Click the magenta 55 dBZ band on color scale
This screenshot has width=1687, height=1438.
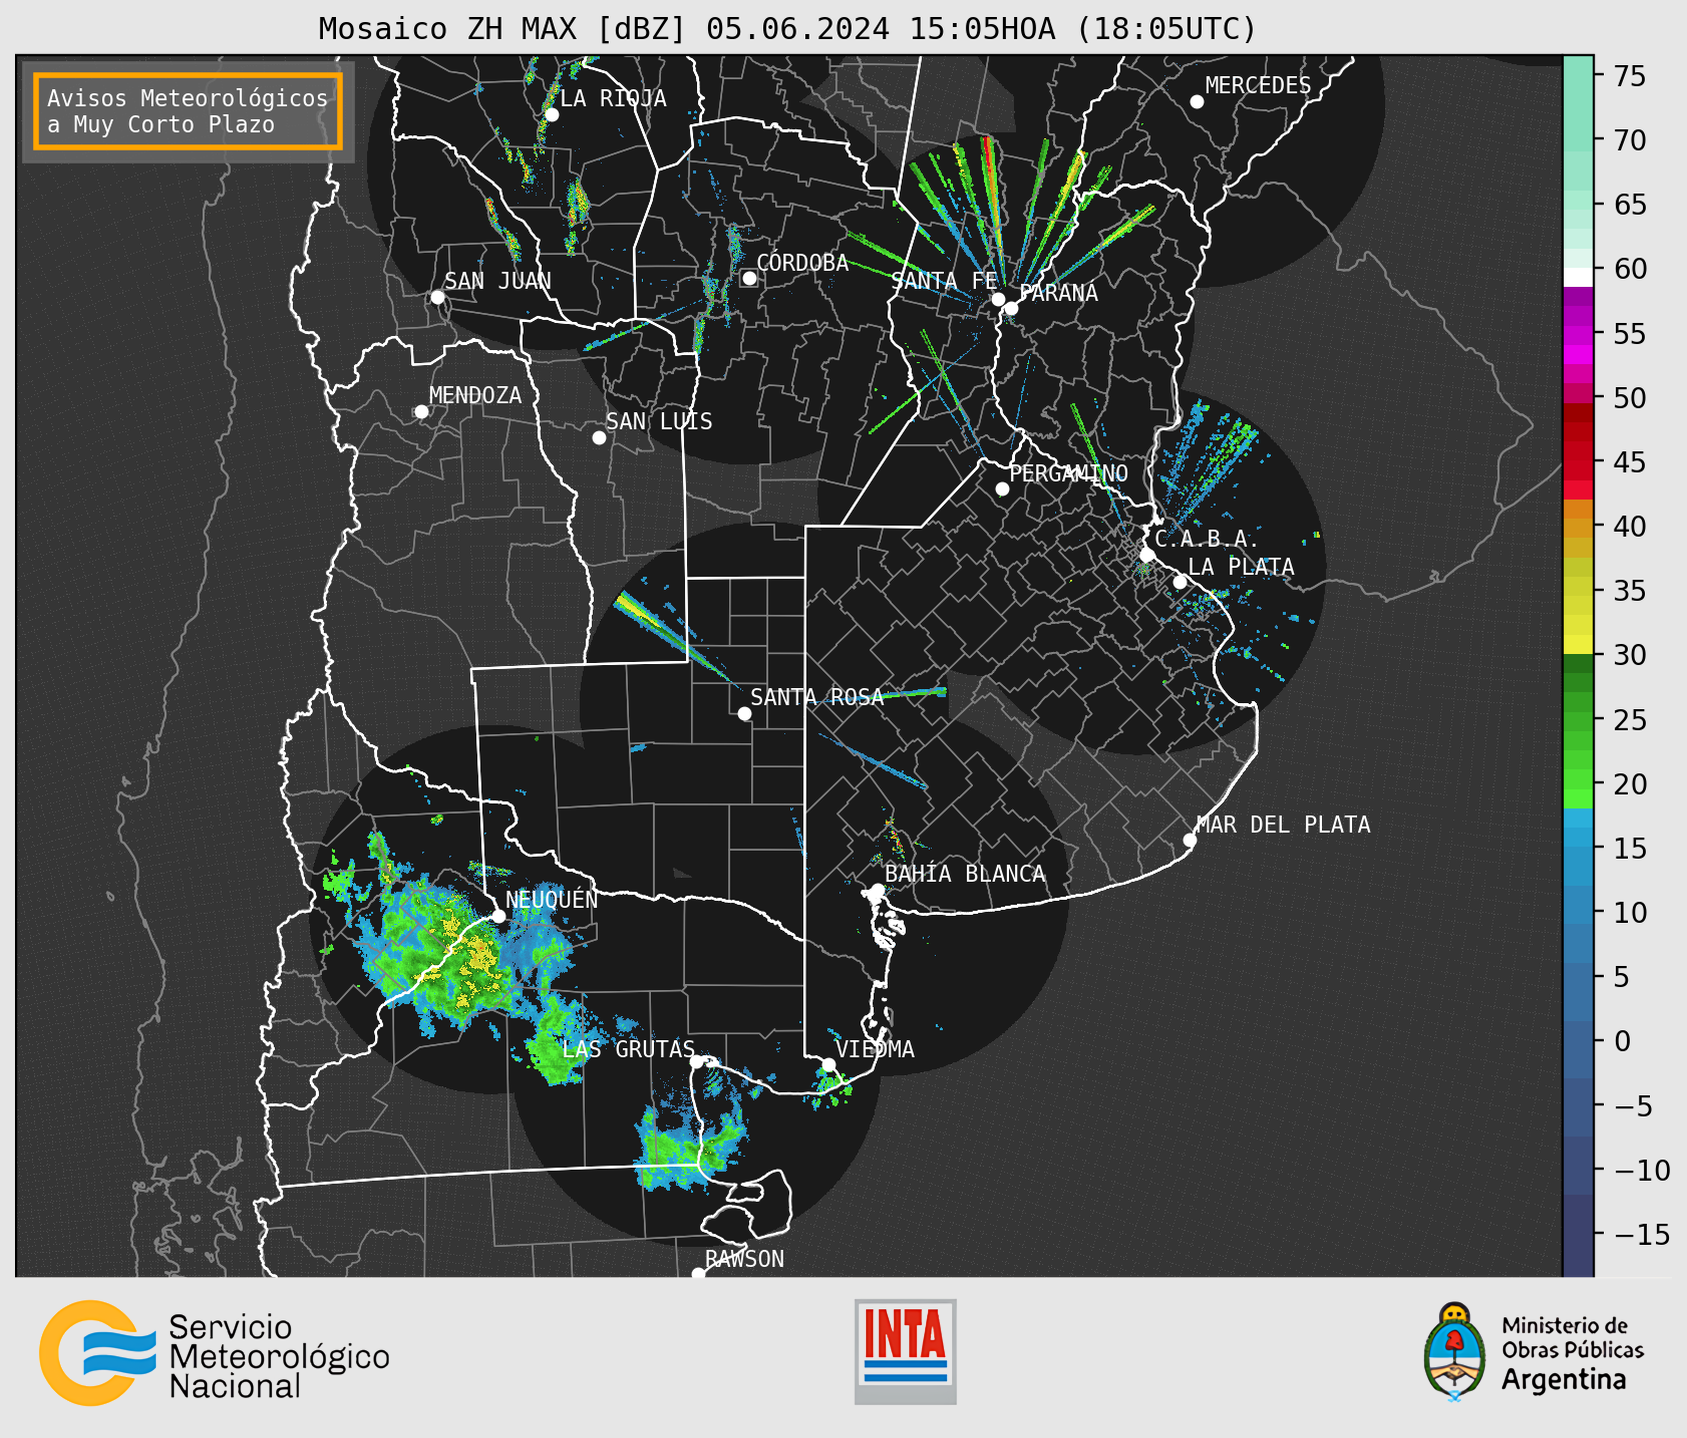pos(1578,334)
